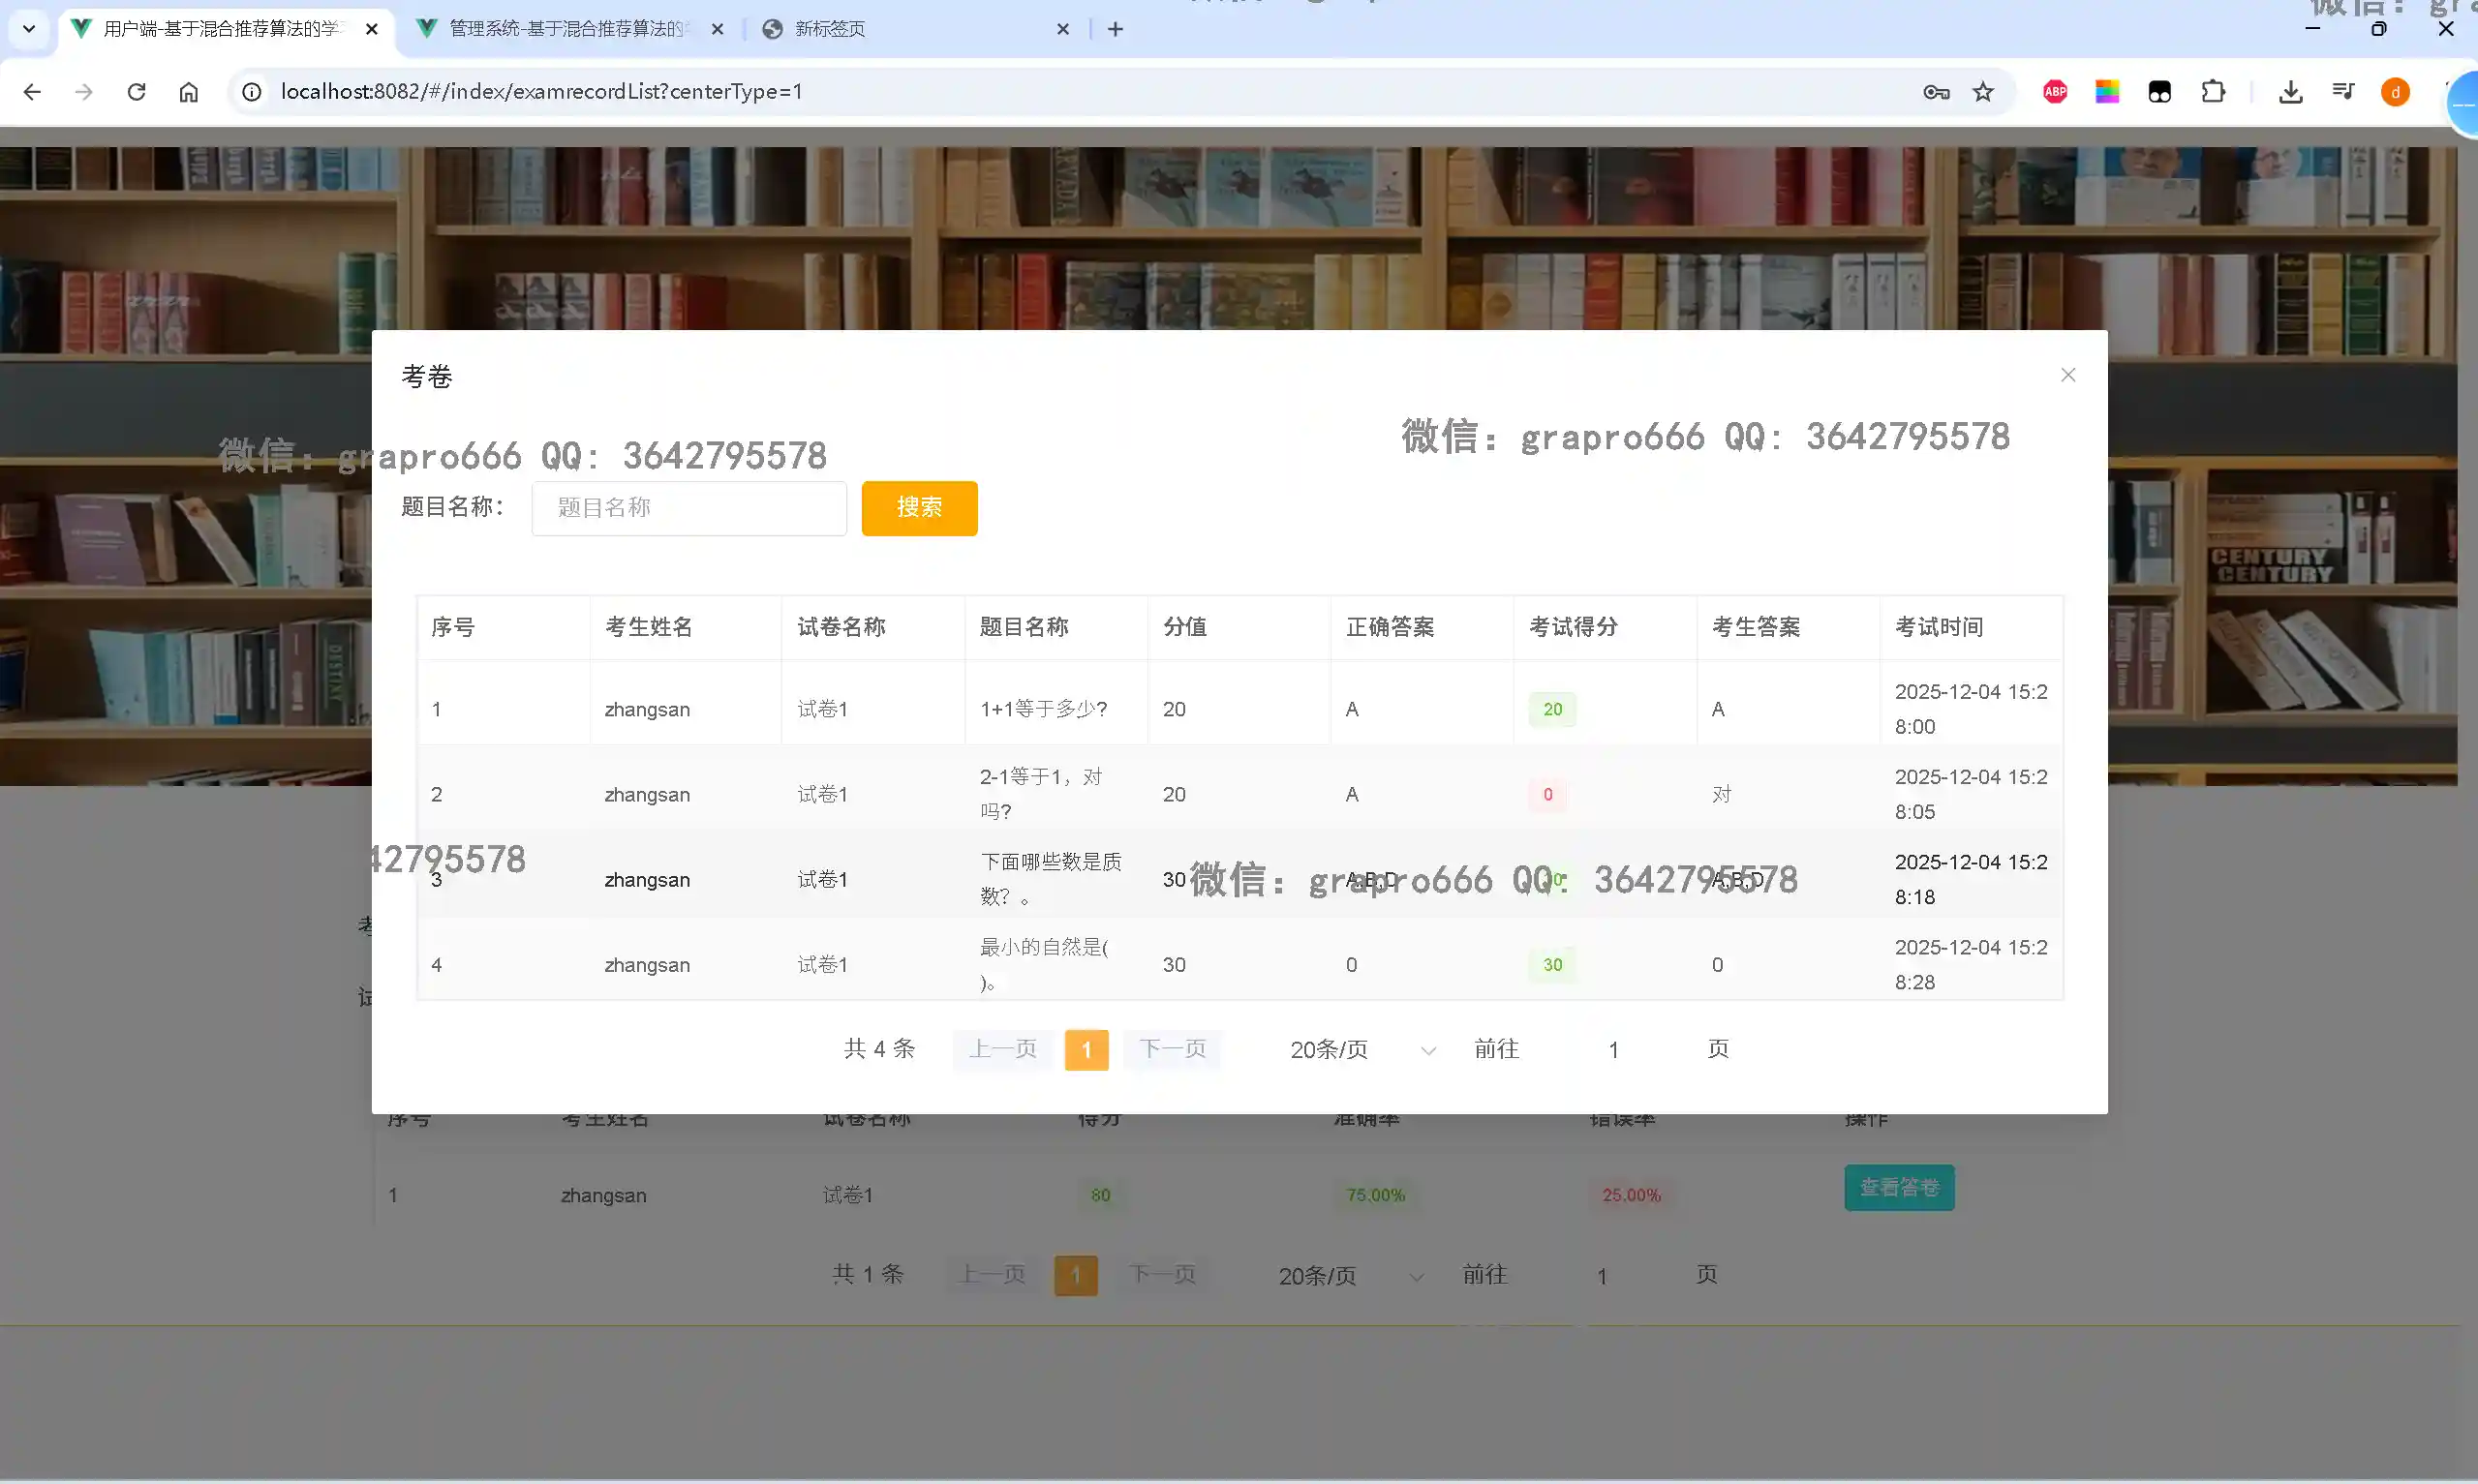Bookmark page with star icon
The image size is (2478, 1484).
[1982, 92]
